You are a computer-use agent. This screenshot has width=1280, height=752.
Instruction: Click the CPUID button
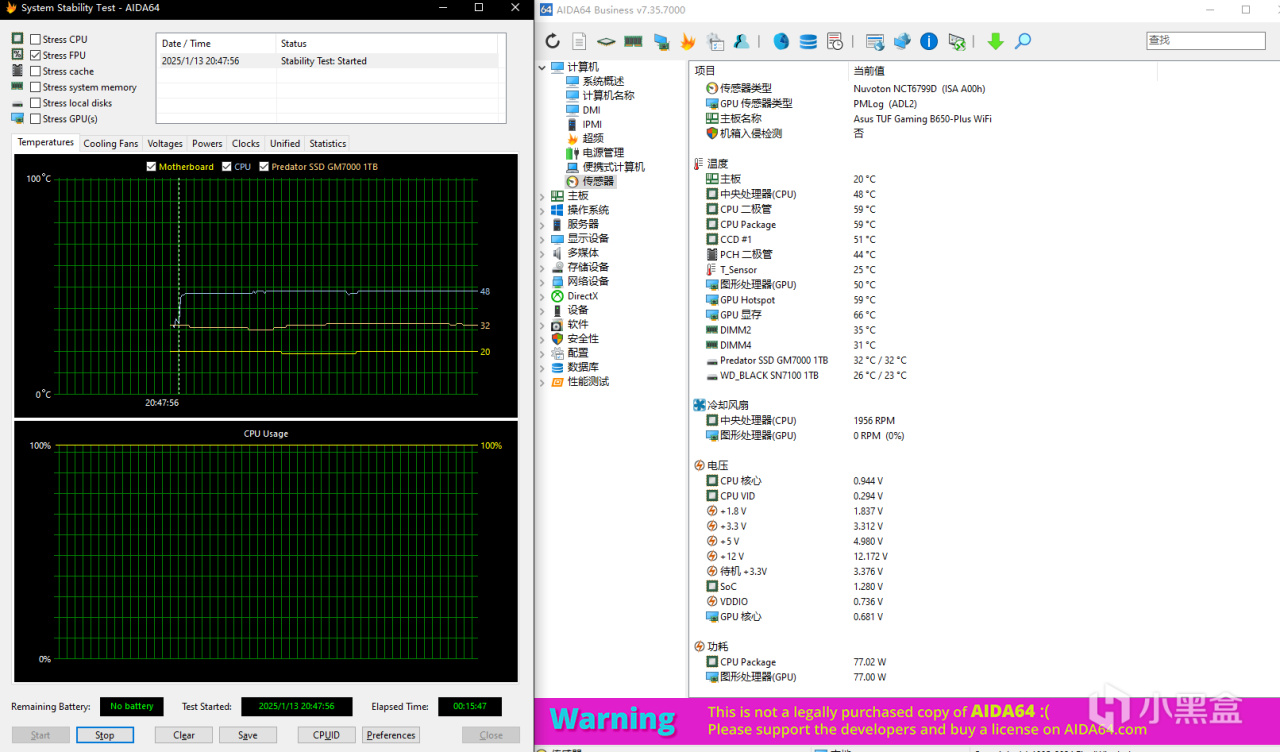click(x=327, y=735)
